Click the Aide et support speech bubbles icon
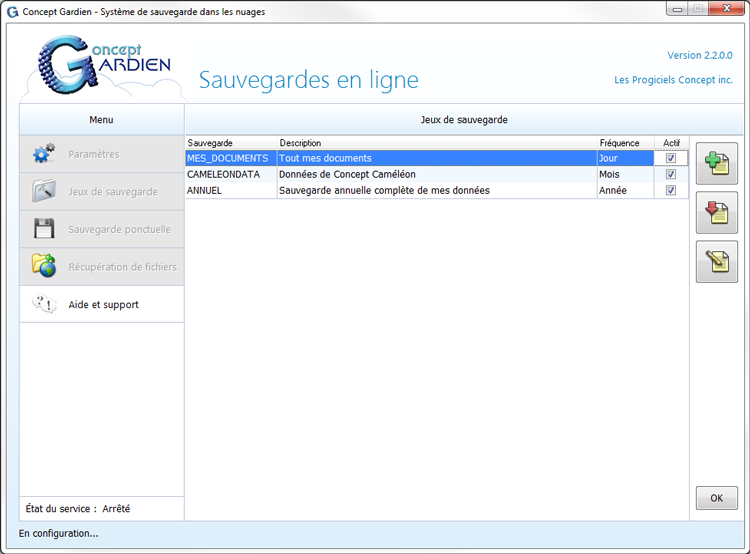750x554 pixels. click(44, 304)
